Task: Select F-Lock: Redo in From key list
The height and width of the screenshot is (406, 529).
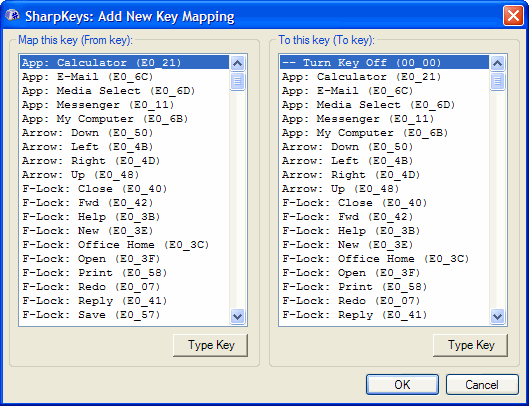Action: click(124, 287)
